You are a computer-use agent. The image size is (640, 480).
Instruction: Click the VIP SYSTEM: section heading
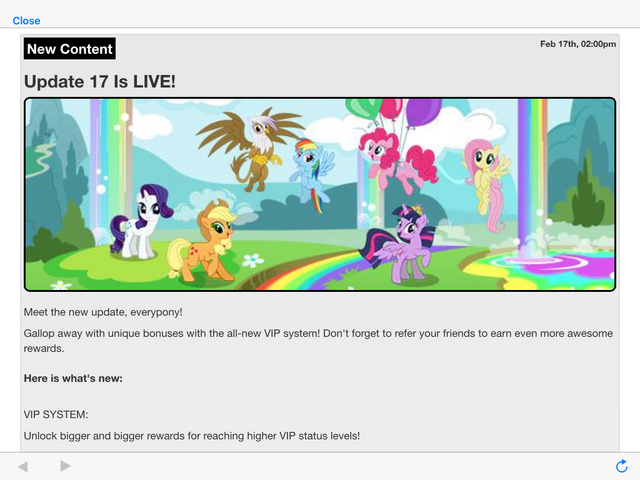56,415
